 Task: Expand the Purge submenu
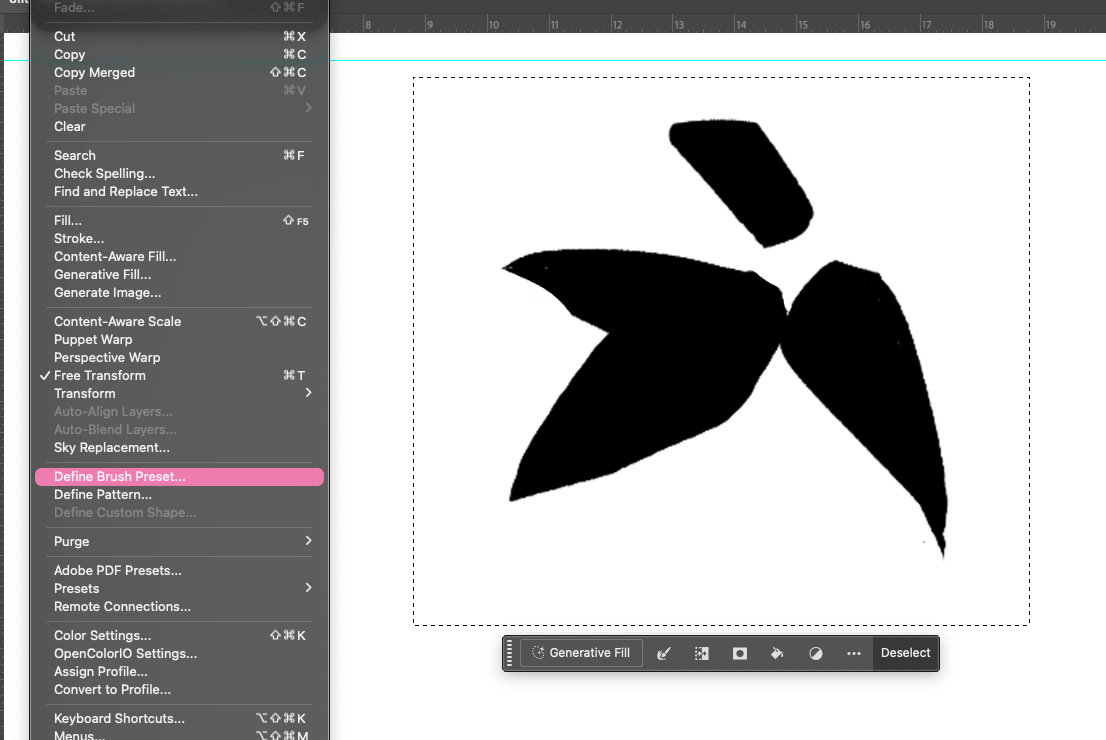(x=179, y=542)
